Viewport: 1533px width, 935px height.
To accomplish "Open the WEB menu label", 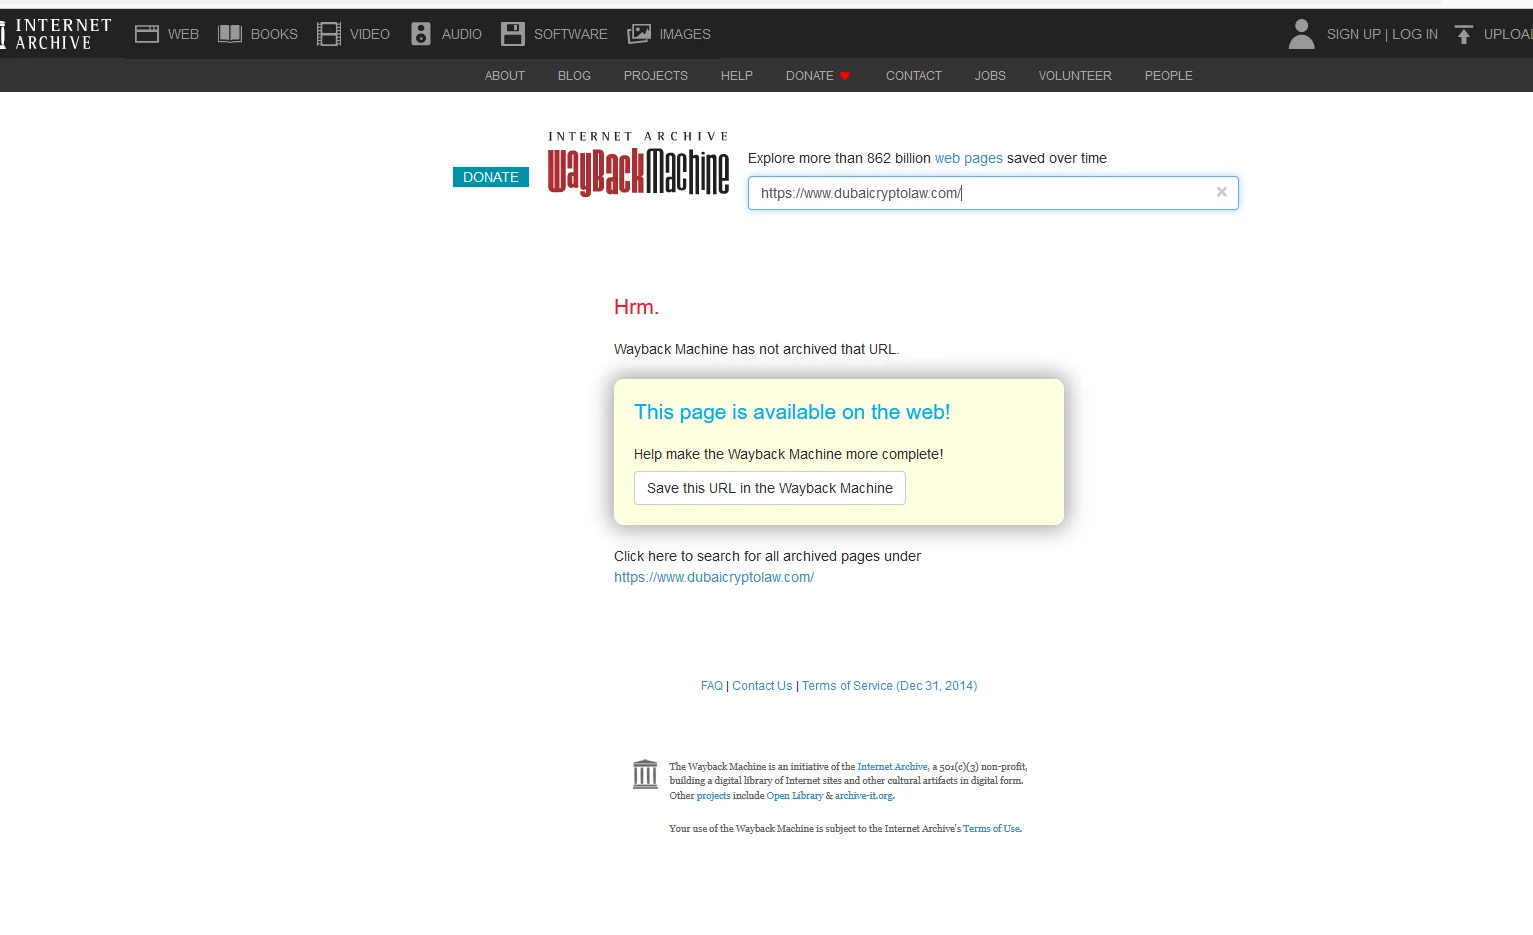I will tap(183, 34).
